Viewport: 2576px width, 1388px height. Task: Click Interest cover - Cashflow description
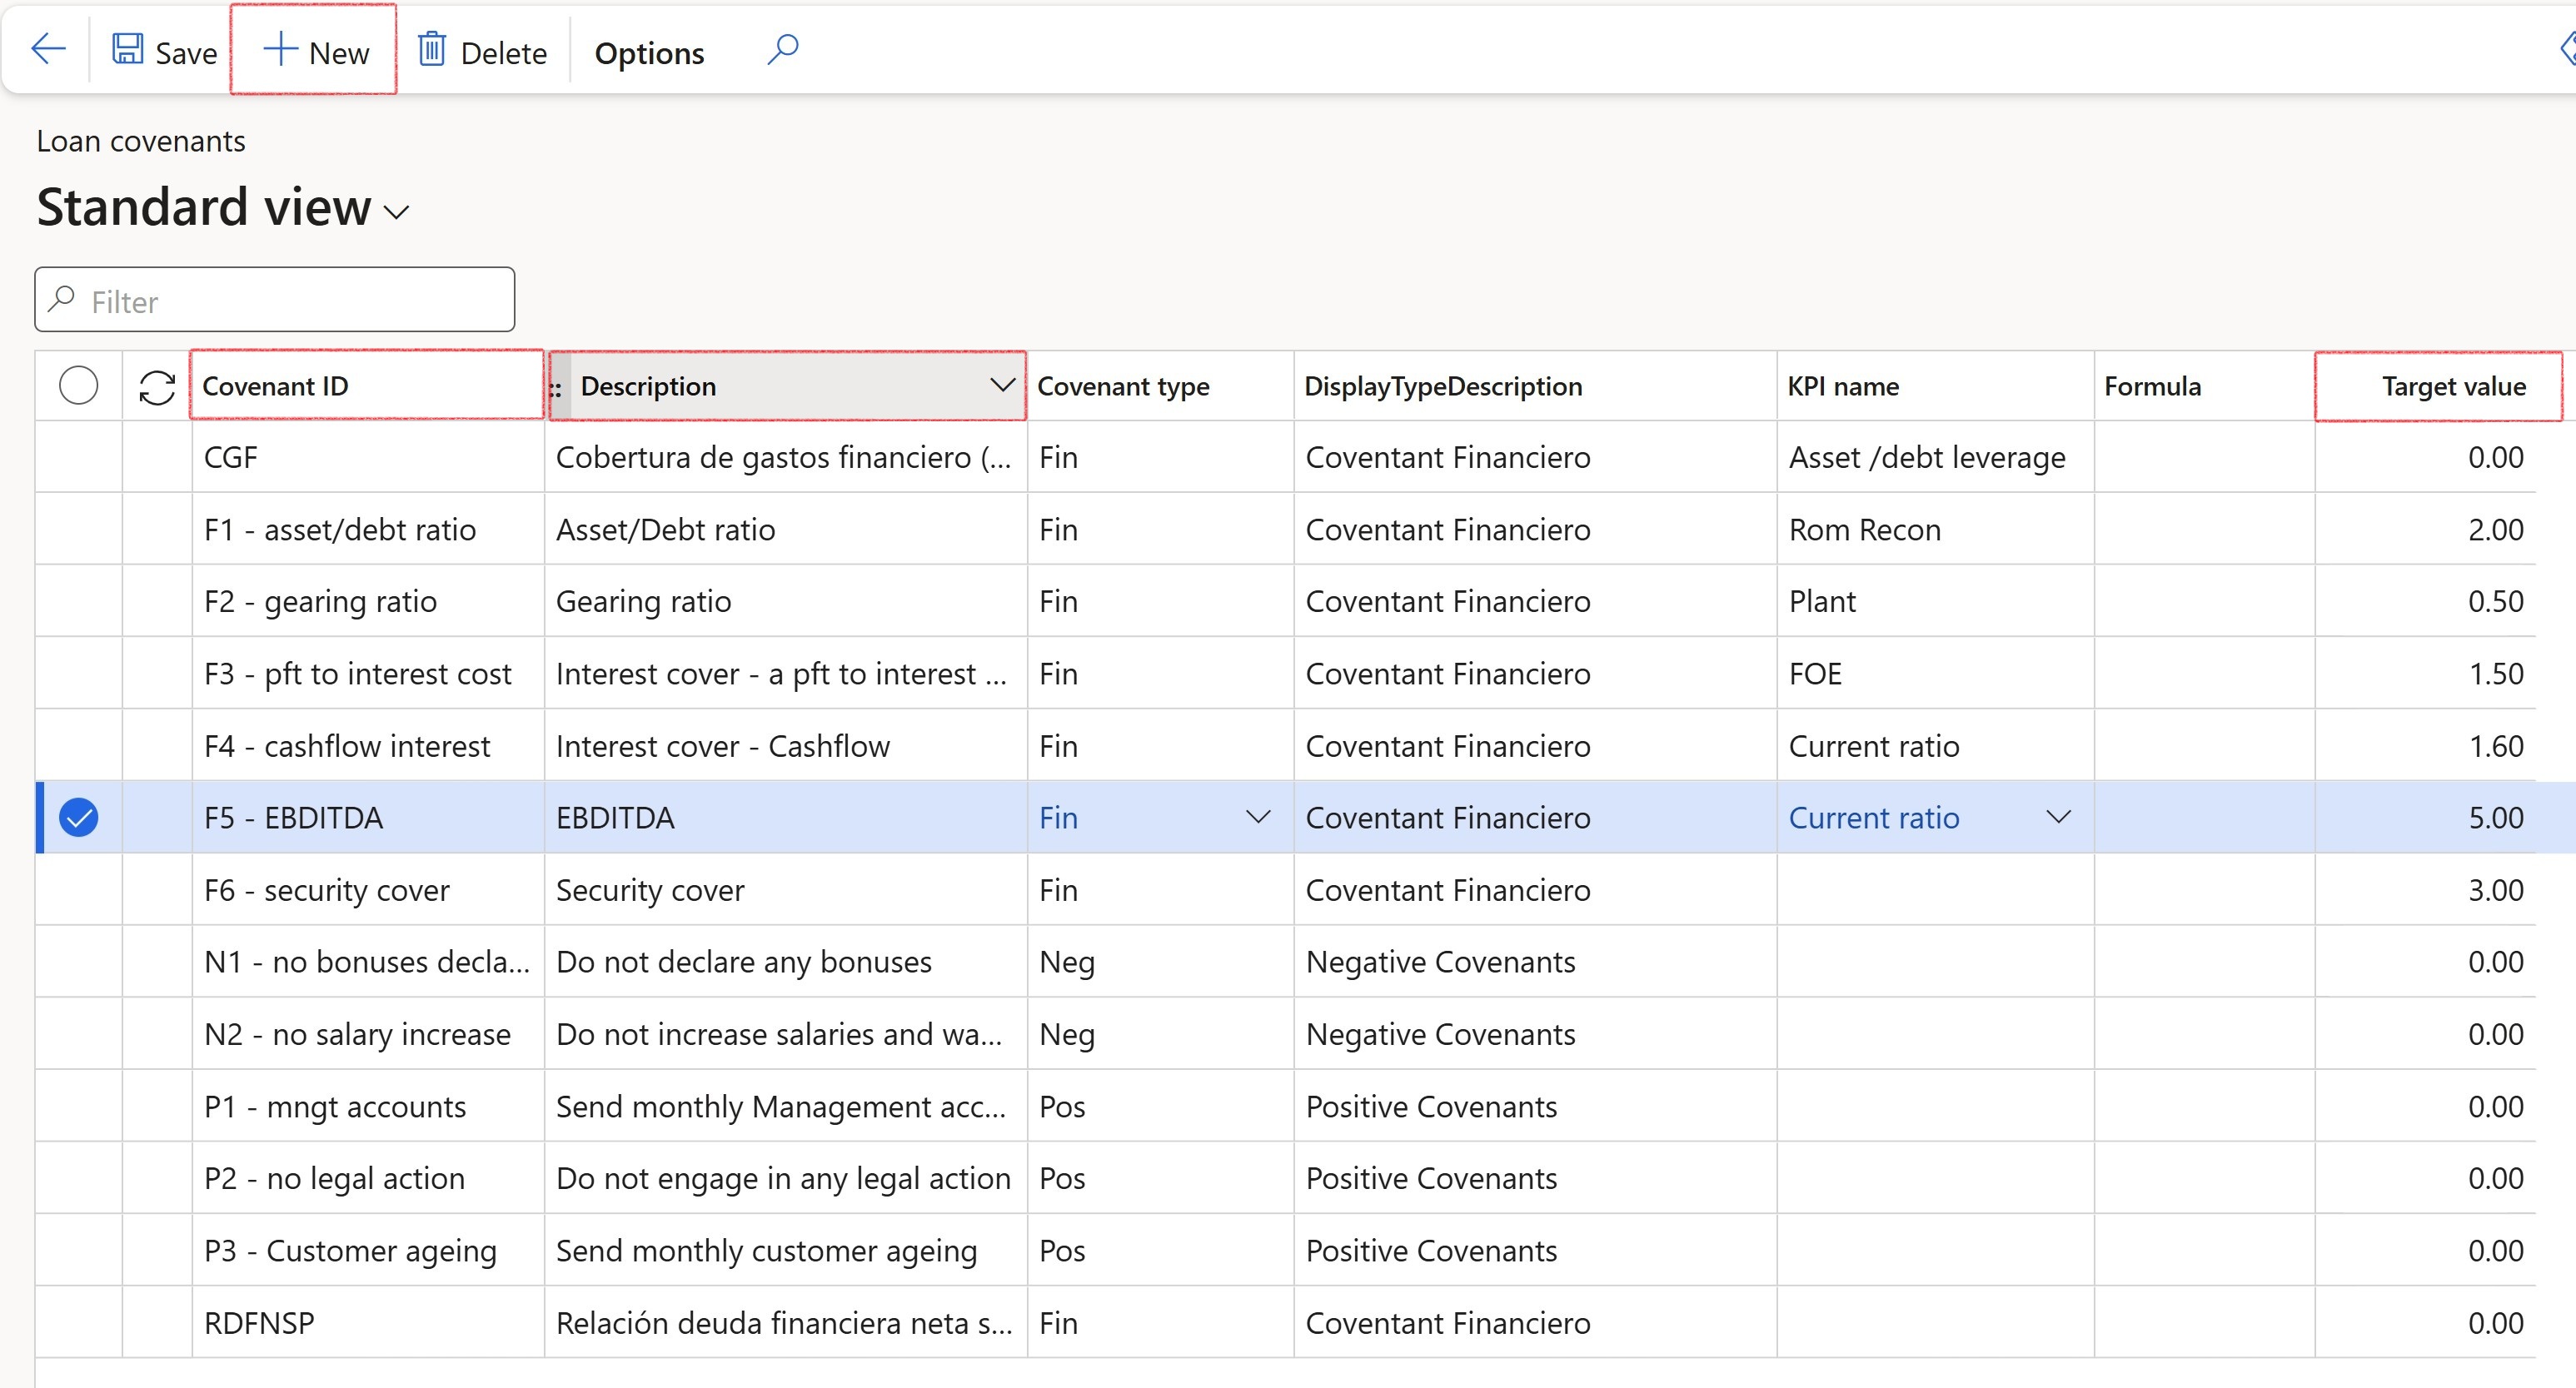(x=786, y=746)
